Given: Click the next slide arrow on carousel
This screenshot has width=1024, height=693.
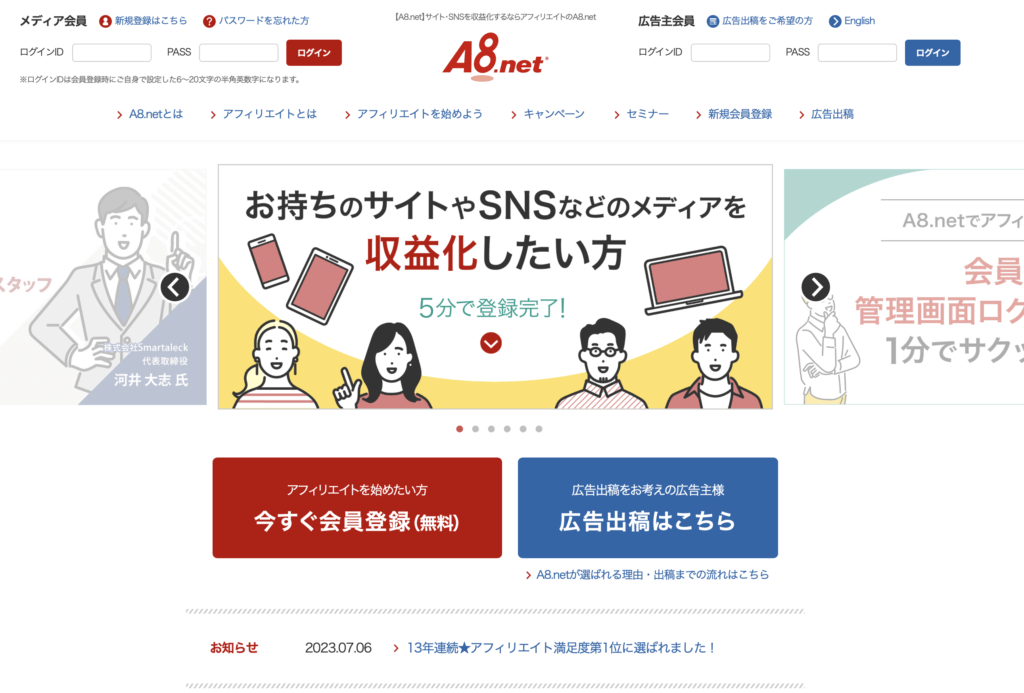Looking at the screenshot, I should point(816,287).
